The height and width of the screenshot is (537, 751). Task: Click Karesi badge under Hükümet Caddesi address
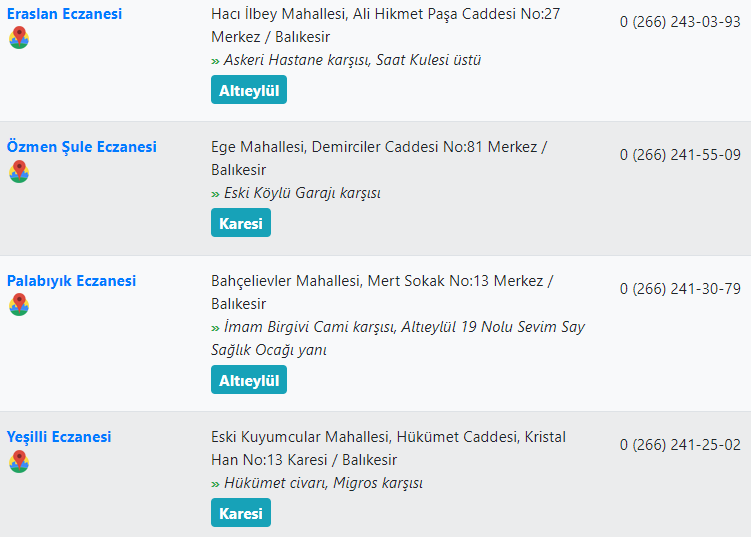tap(241, 513)
